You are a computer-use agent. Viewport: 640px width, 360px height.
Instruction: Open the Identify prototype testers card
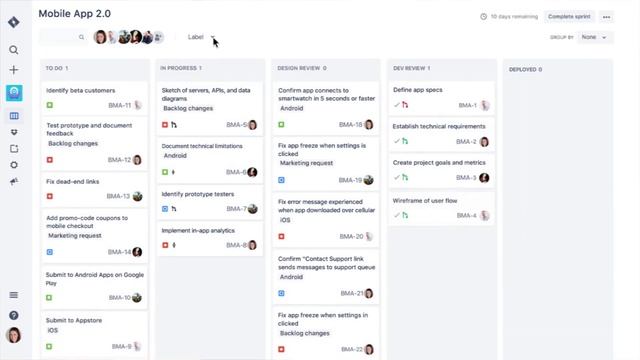pyautogui.click(x=210, y=202)
